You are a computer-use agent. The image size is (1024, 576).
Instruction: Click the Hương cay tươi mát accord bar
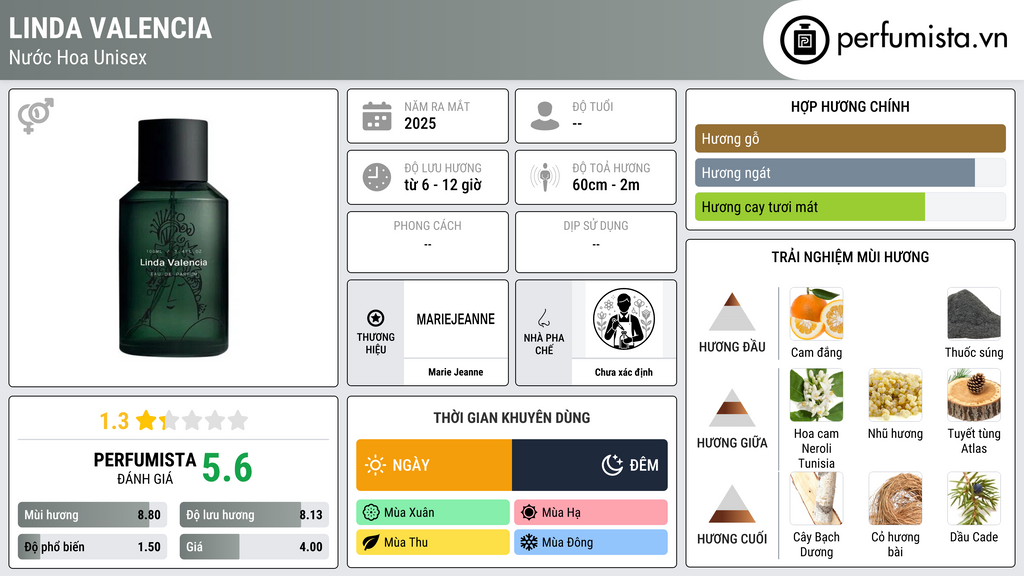point(850,207)
